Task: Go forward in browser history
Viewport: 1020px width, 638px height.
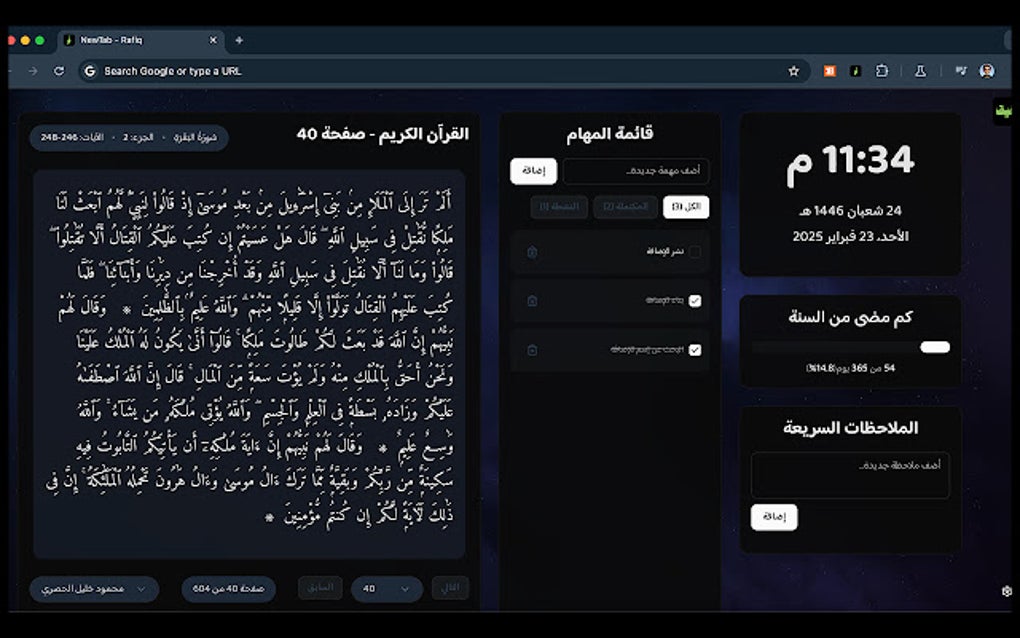Action: (33, 71)
